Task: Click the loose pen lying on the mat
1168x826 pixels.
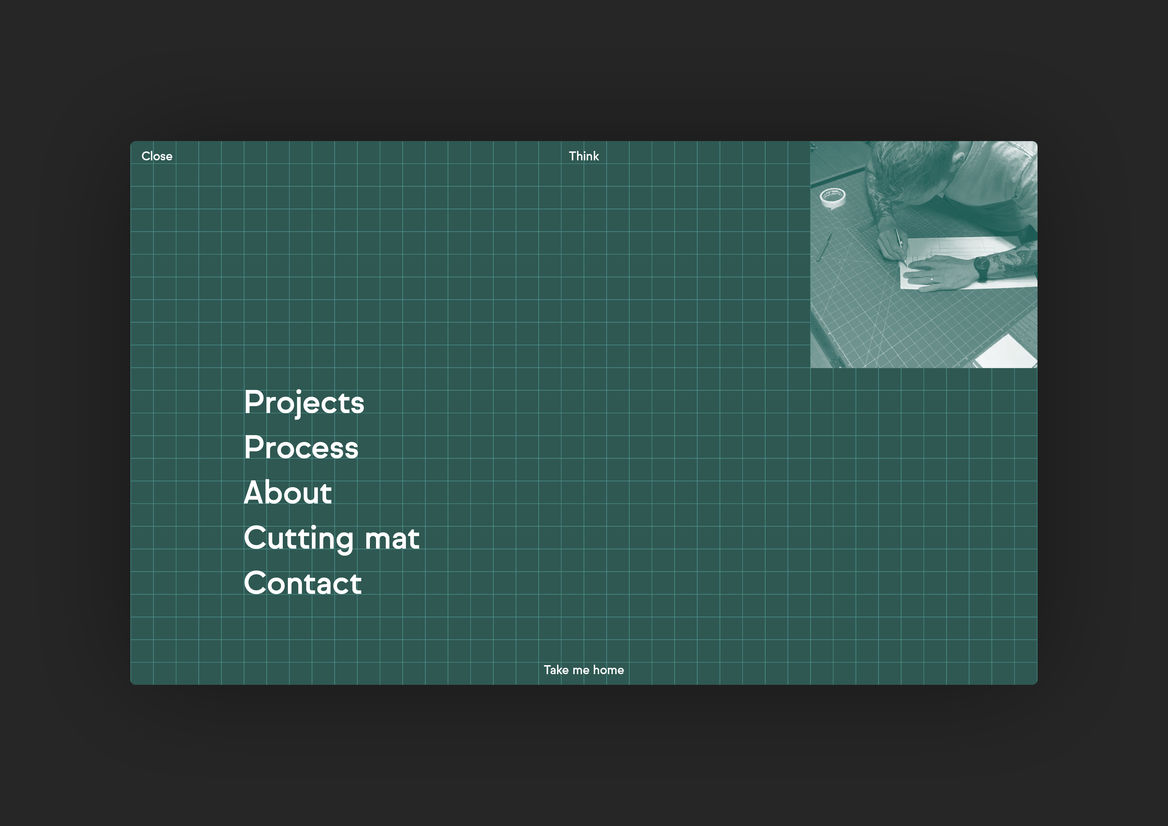Action: pos(825,247)
